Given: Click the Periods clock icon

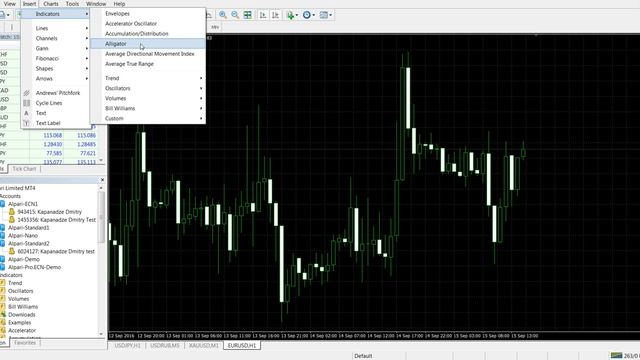Looking at the screenshot, I should point(307,15).
